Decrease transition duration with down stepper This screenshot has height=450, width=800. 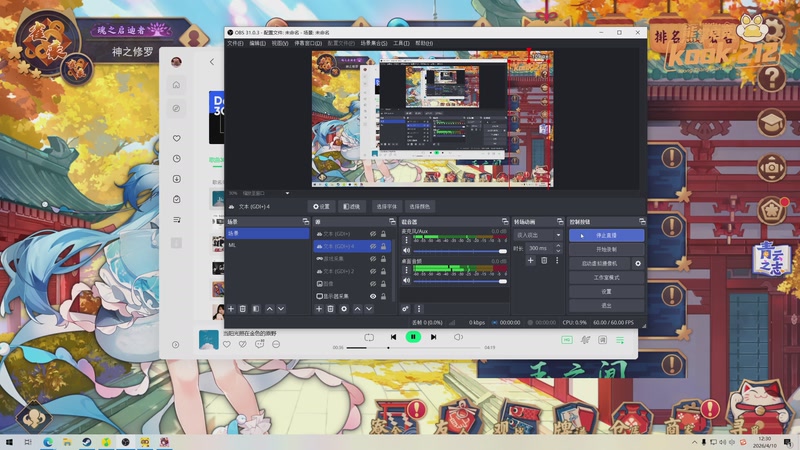[558, 251]
